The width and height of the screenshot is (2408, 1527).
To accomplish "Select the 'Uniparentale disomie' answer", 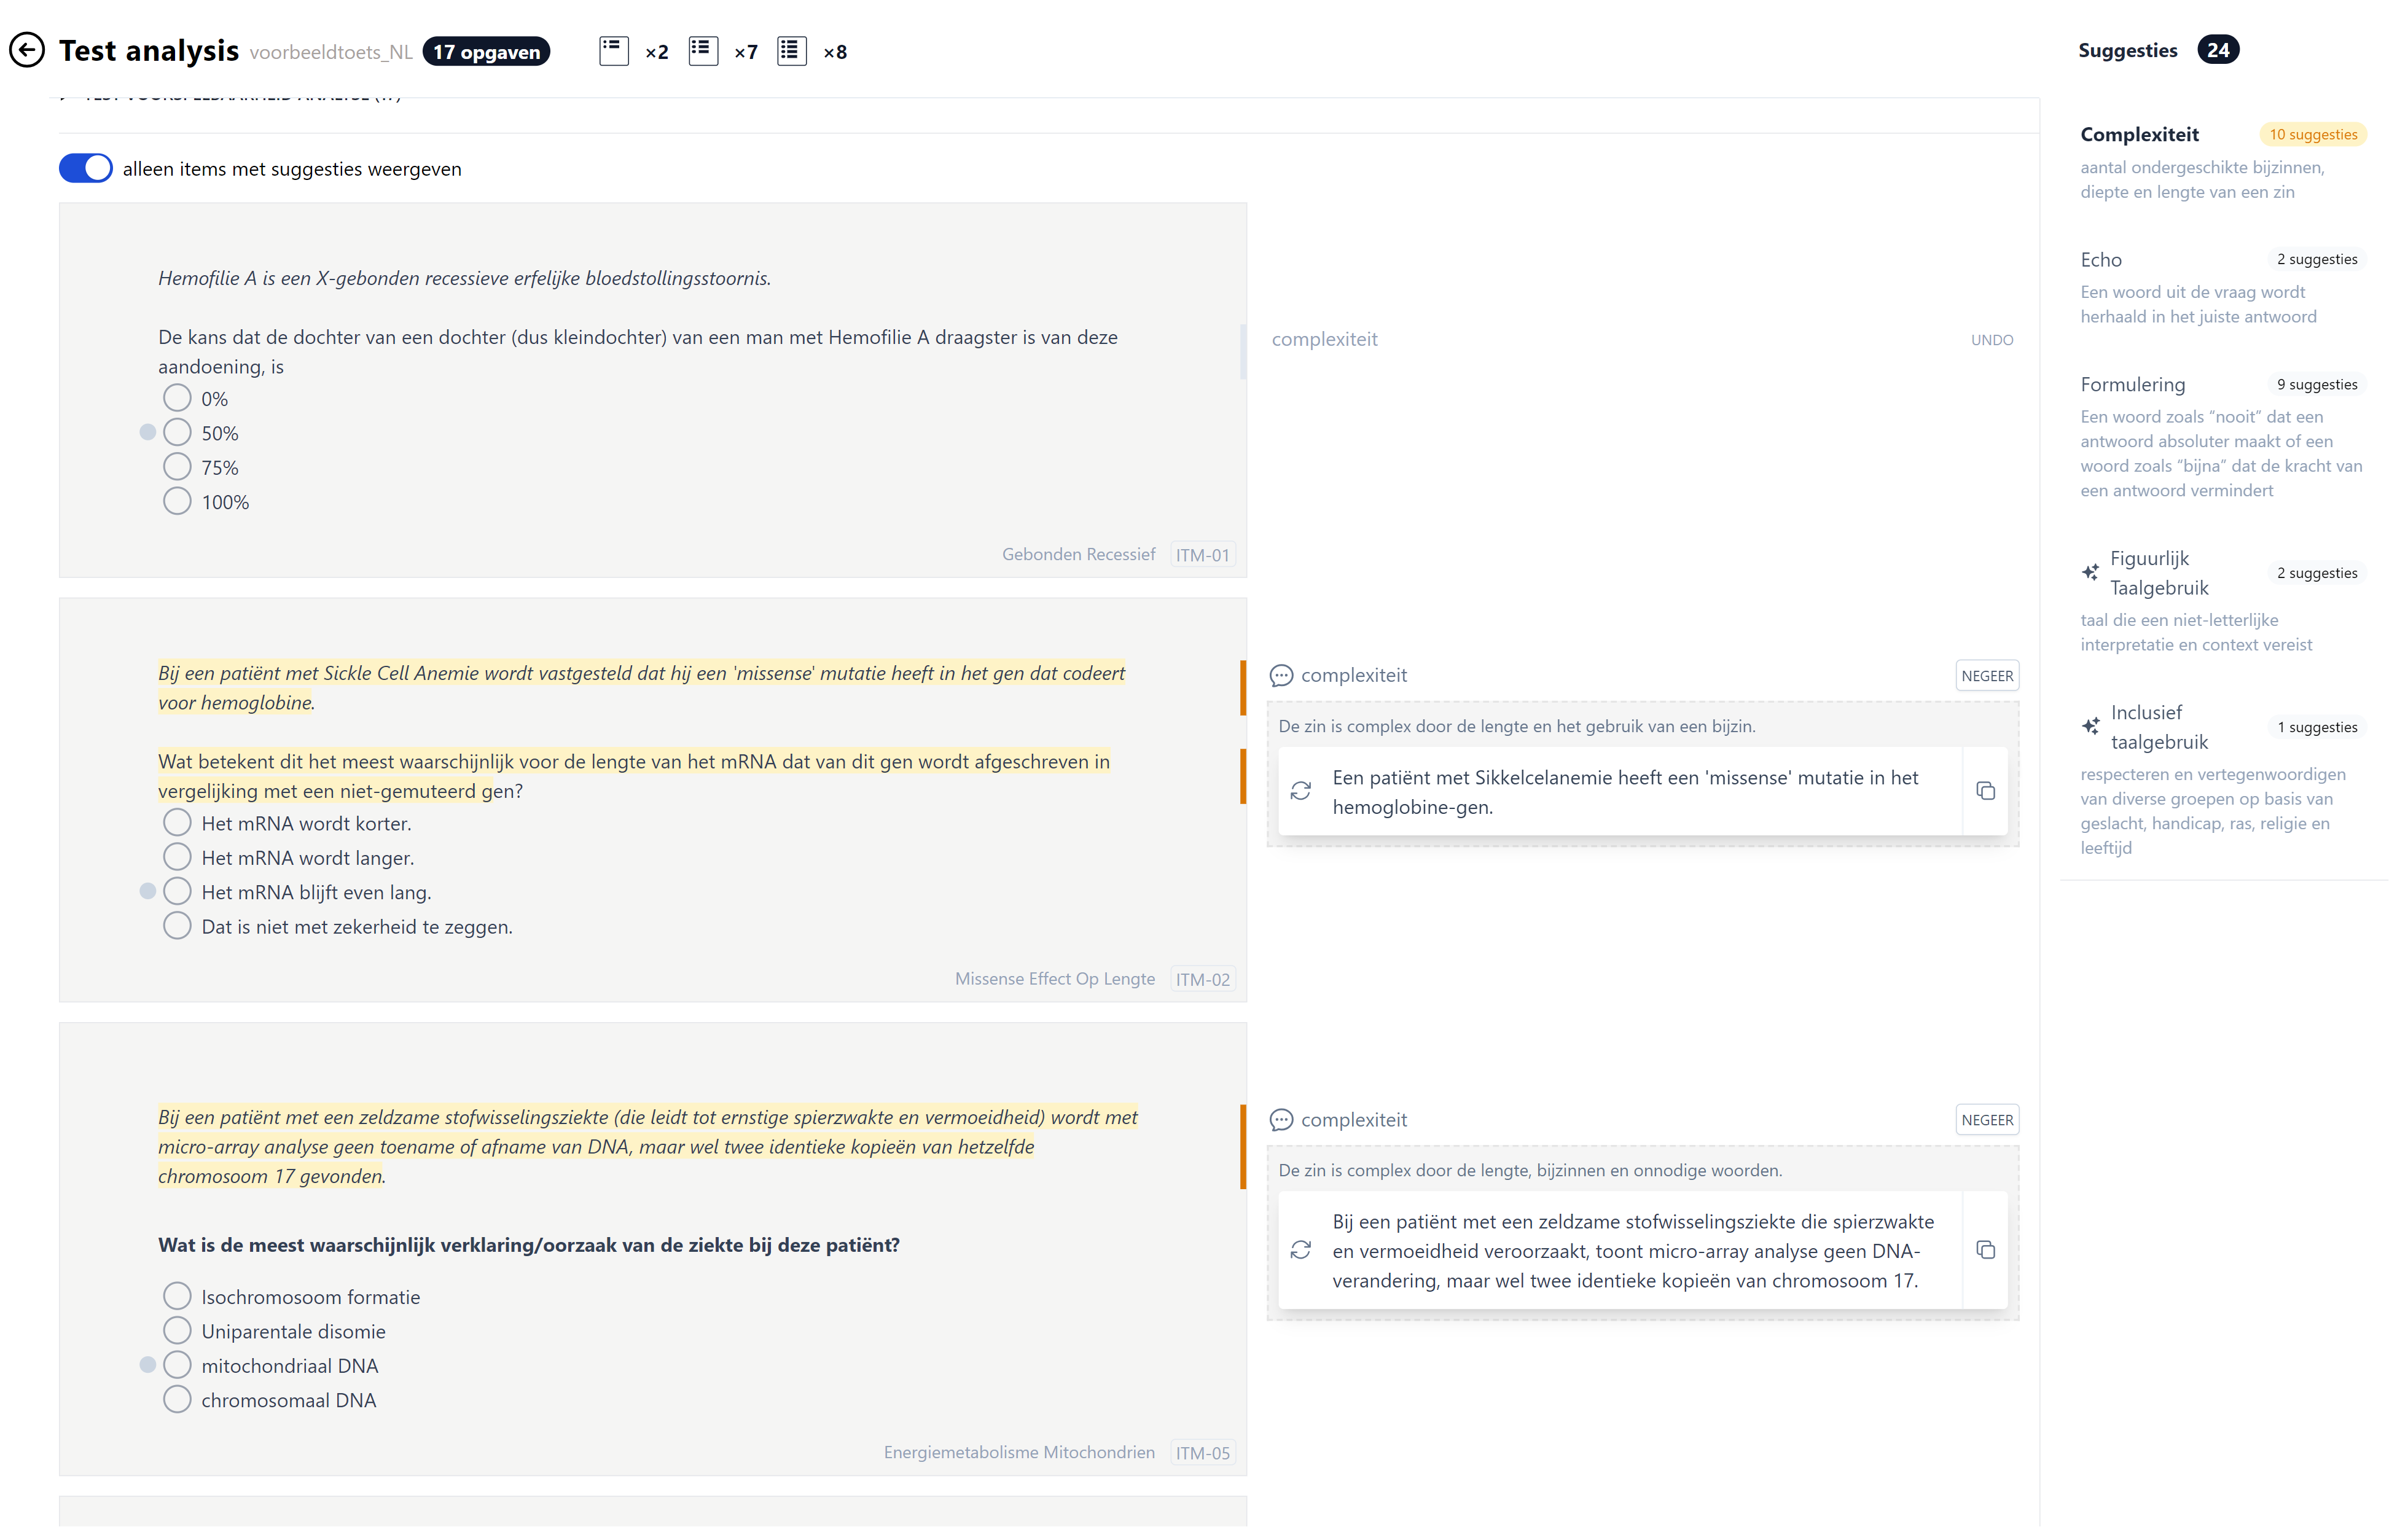I will pyautogui.click(x=177, y=1330).
